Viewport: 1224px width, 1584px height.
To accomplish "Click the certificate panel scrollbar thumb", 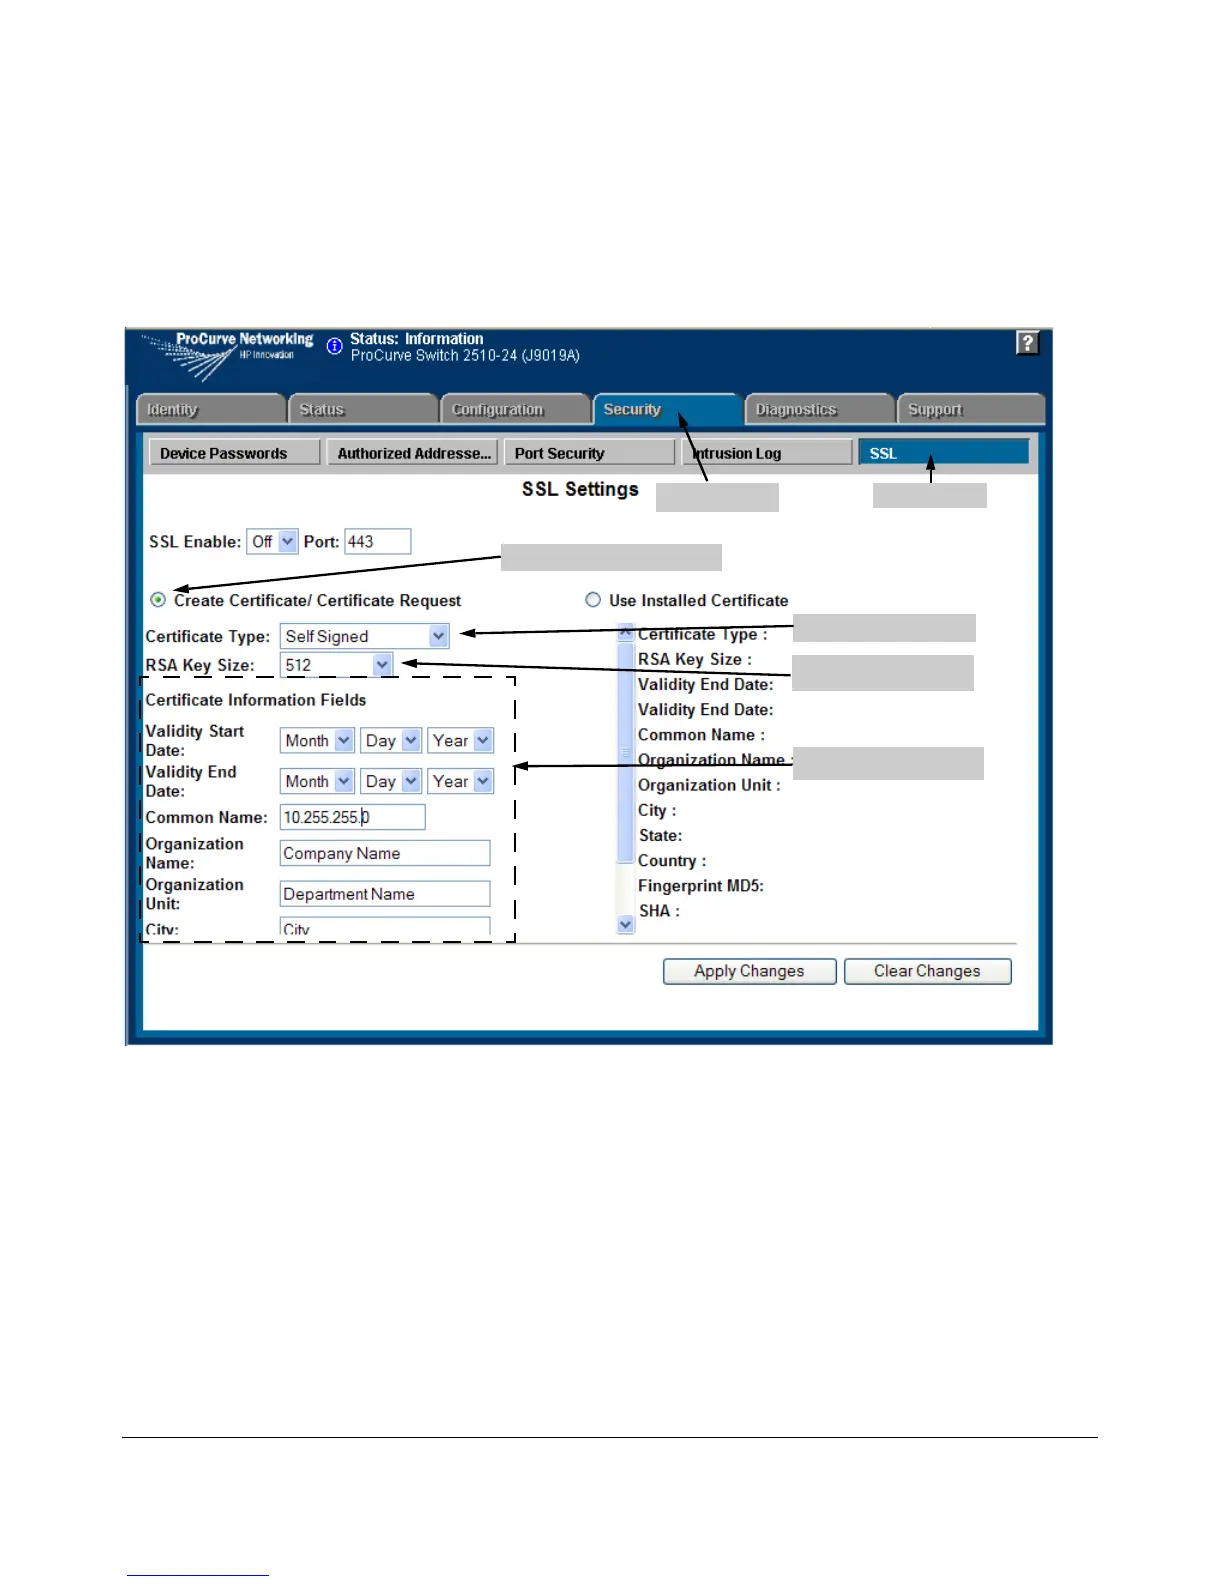I will 626,752.
